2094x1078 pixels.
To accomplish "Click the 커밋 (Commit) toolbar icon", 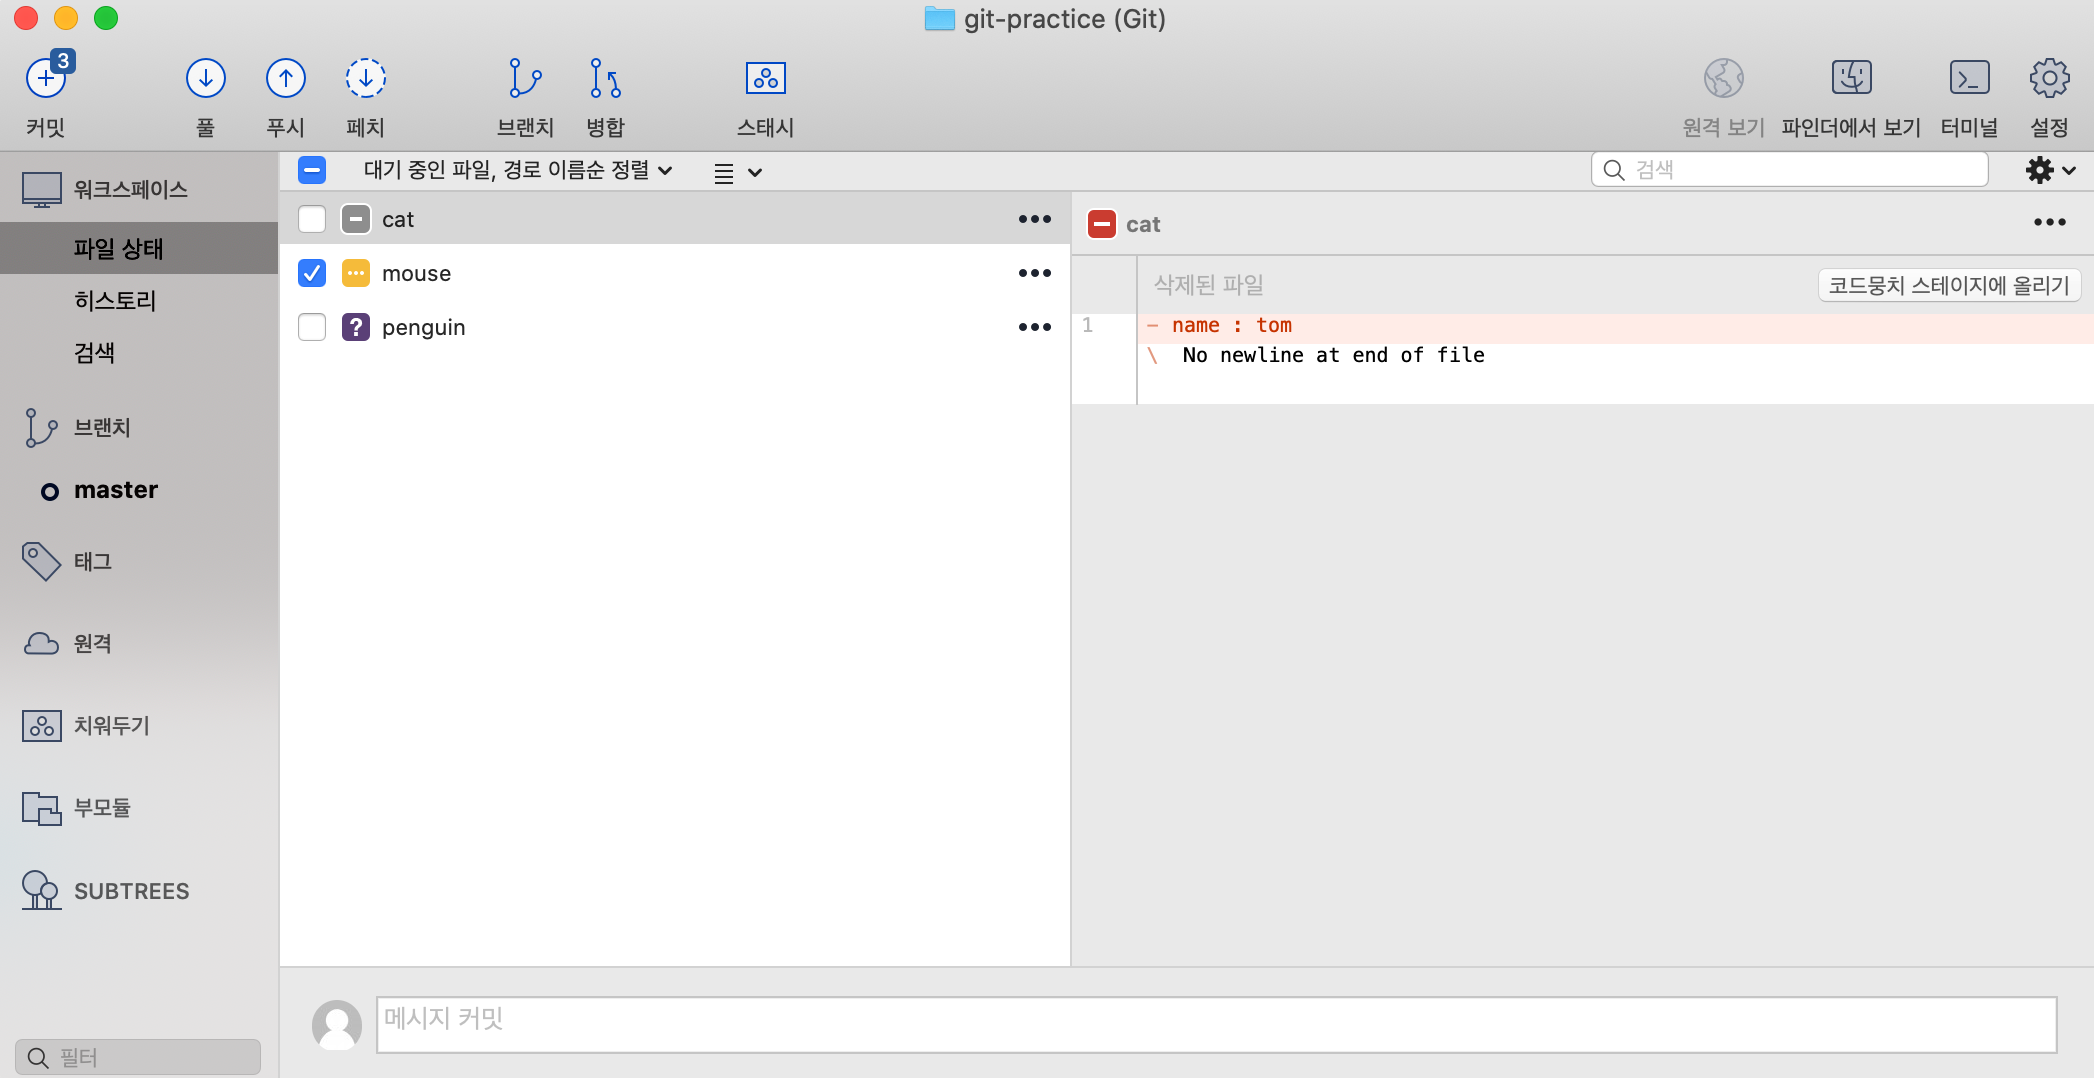I will point(46,78).
